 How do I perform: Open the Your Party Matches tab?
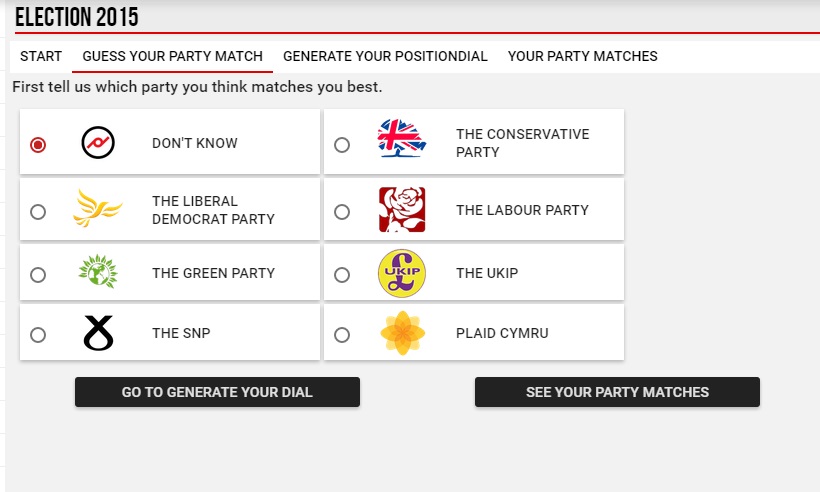(x=583, y=56)
